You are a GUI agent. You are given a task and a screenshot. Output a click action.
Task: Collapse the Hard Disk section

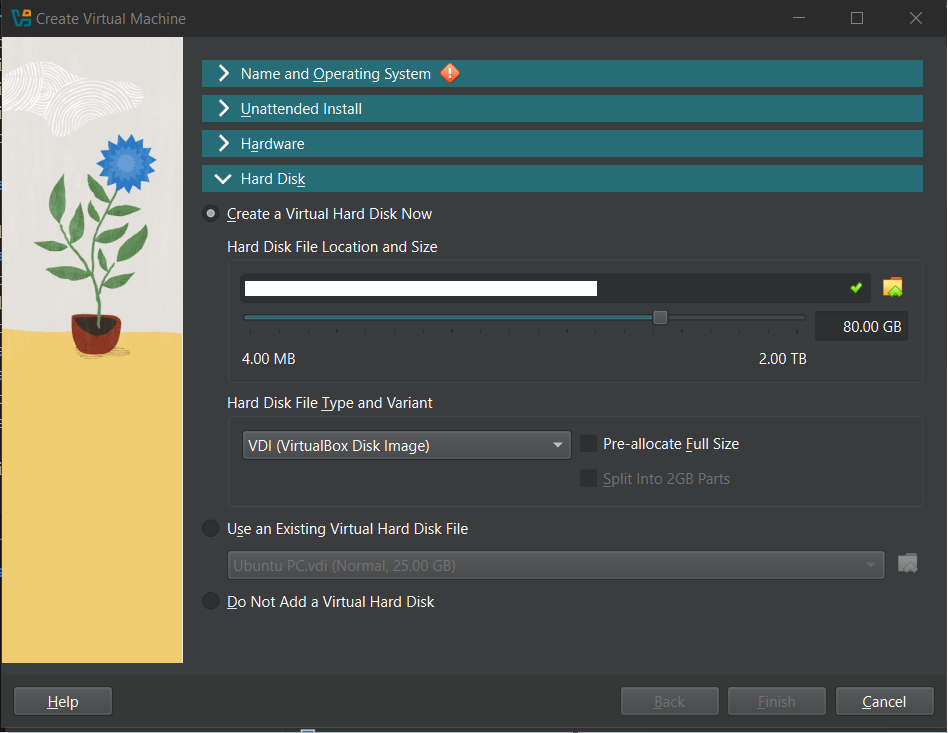tap(562, 178)
